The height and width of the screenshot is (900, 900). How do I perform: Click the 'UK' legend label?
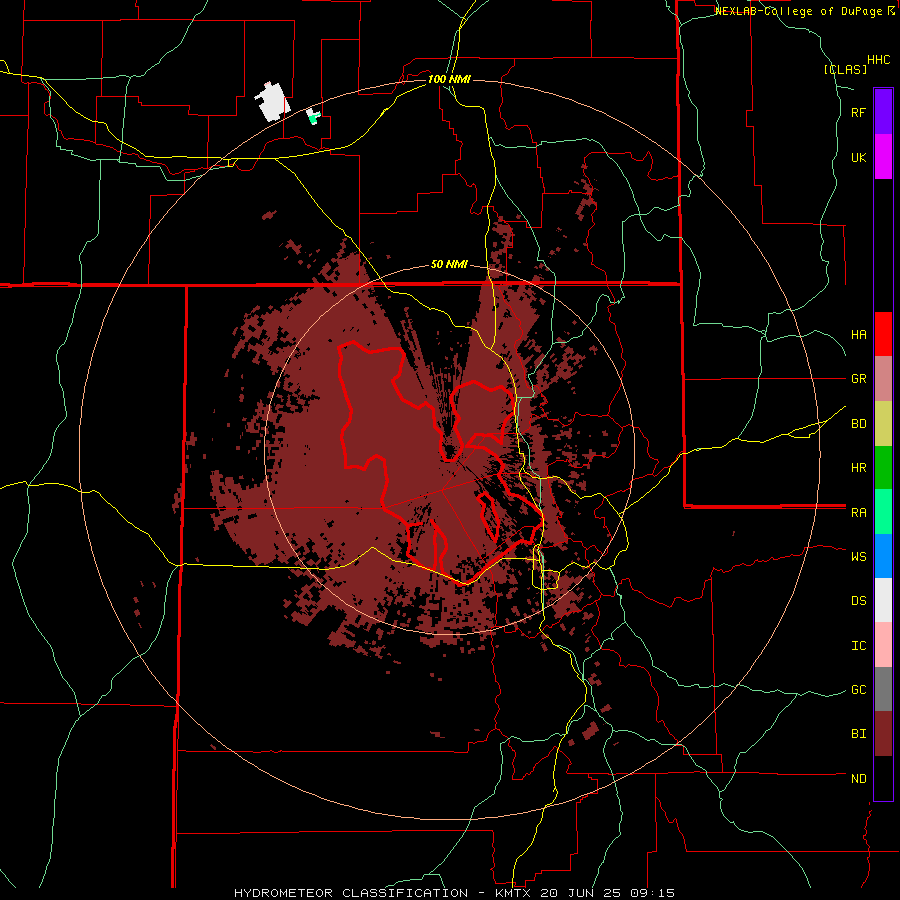click(858, 157)
